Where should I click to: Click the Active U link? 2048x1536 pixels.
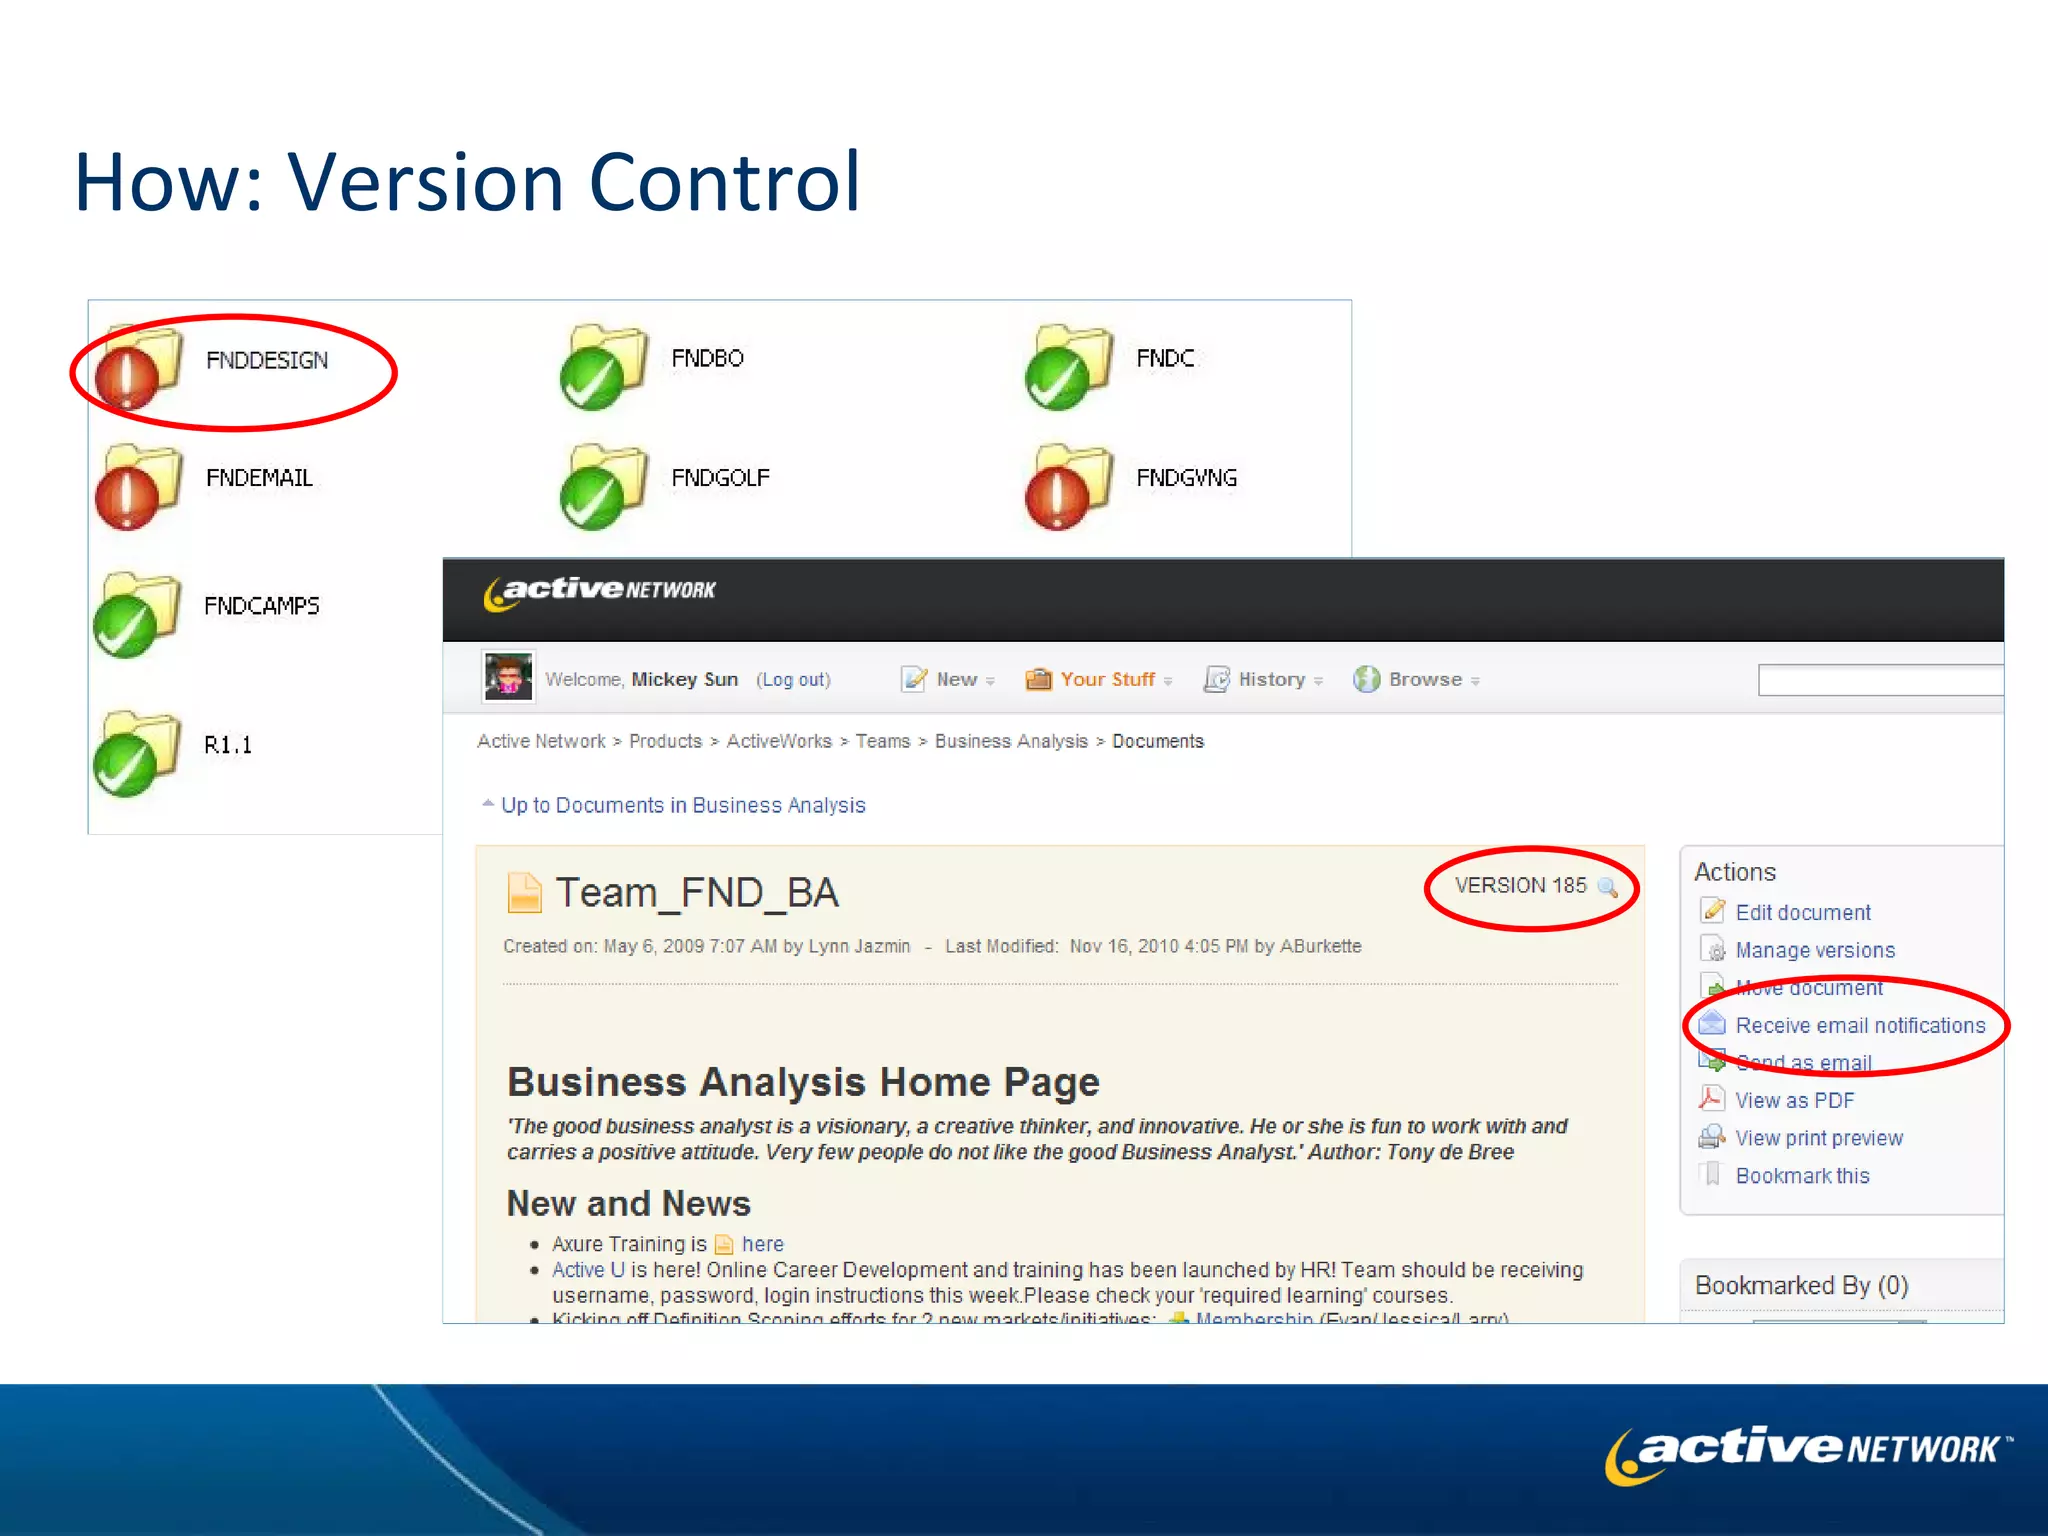point(588,1270)
